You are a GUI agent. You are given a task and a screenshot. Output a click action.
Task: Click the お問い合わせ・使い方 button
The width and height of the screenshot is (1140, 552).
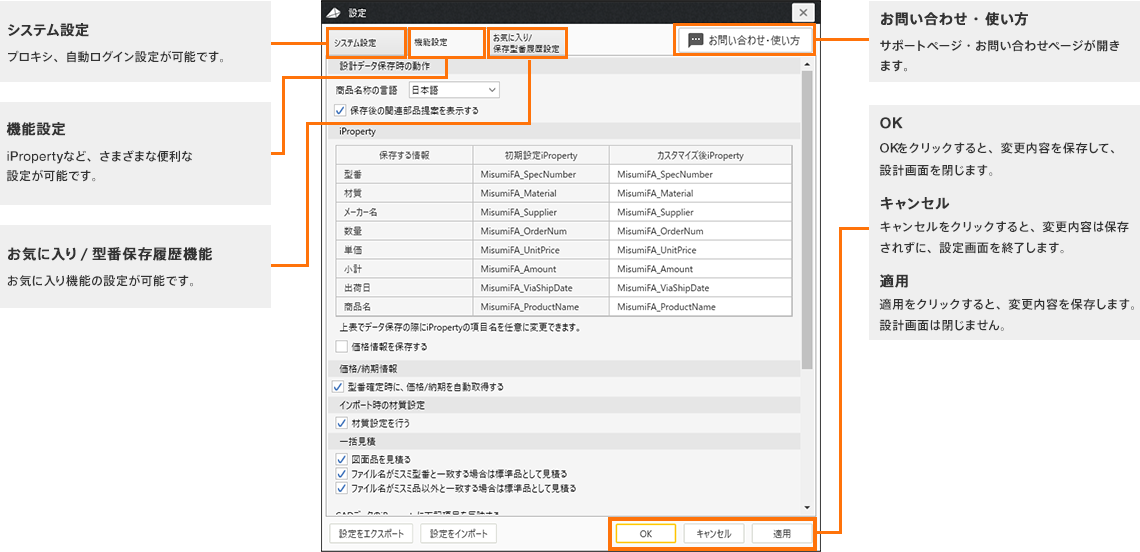[744, 41]
